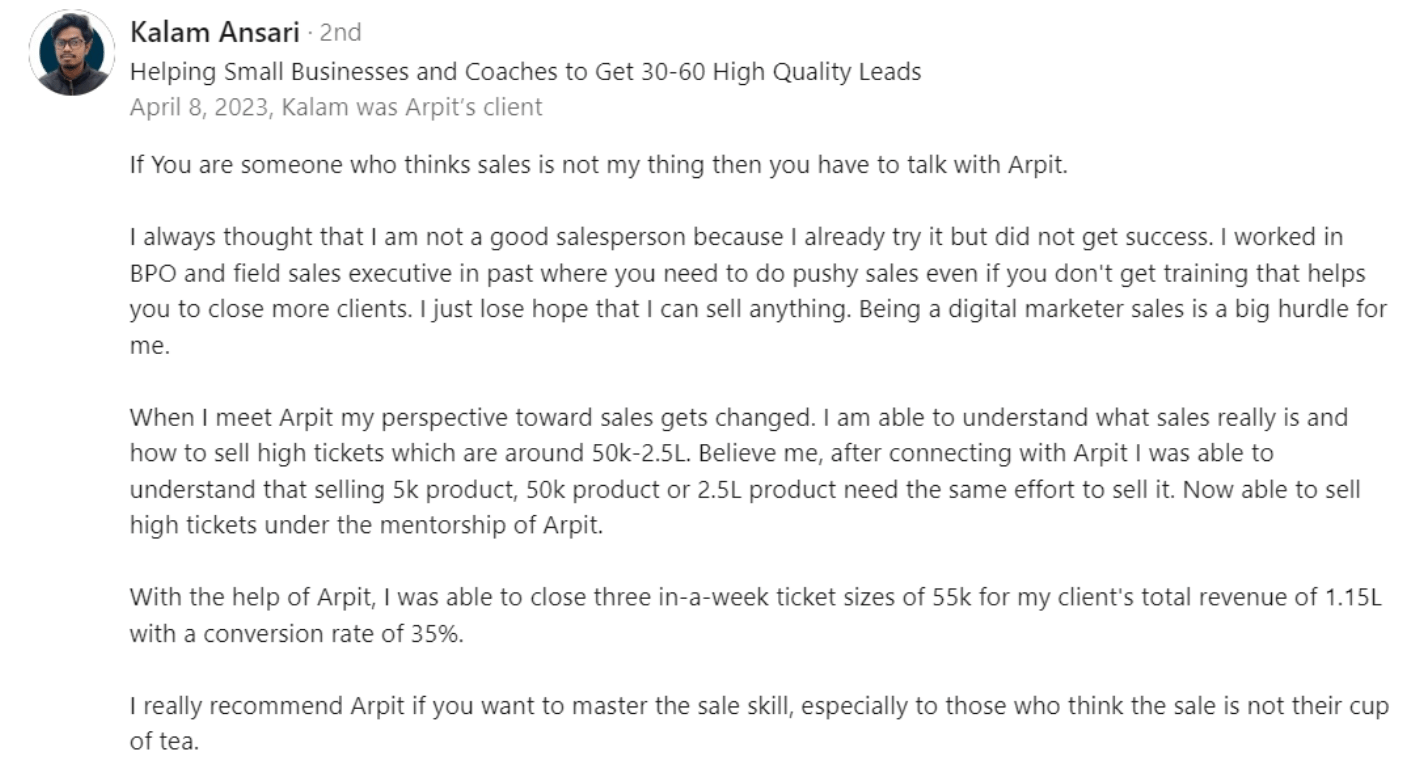Click the closing words "of tea."
Image resolution: width=1418 pixels, height=758 pixels.
165,742
